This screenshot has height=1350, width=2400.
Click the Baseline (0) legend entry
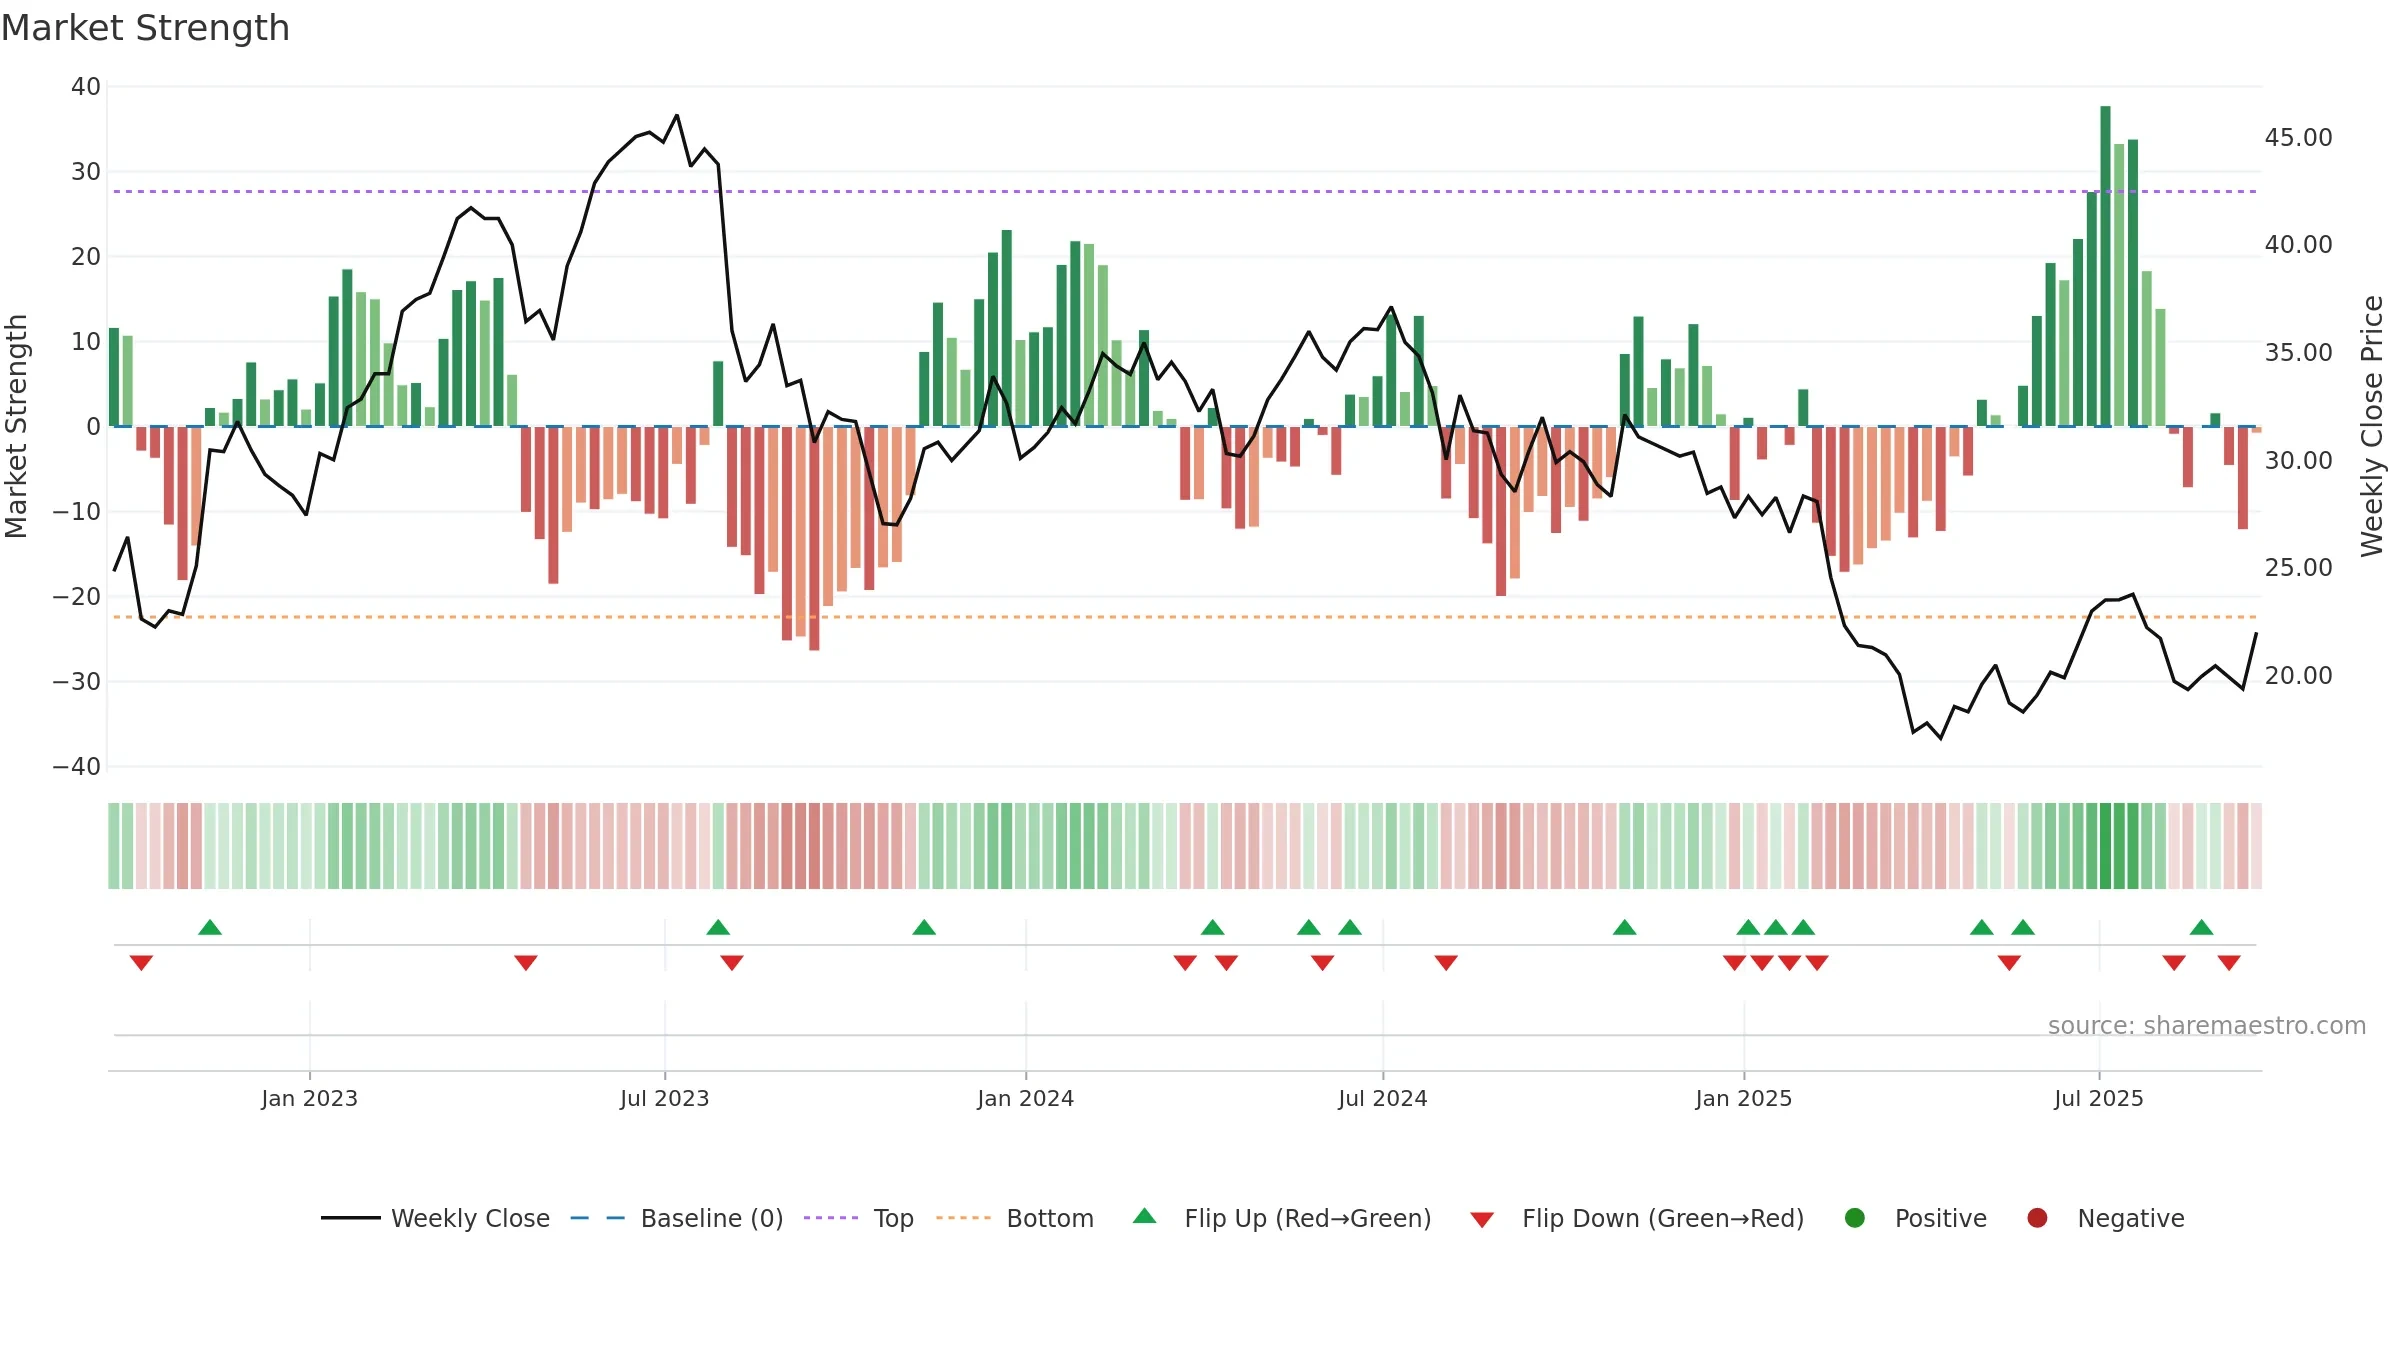(x=677, y=1218)
